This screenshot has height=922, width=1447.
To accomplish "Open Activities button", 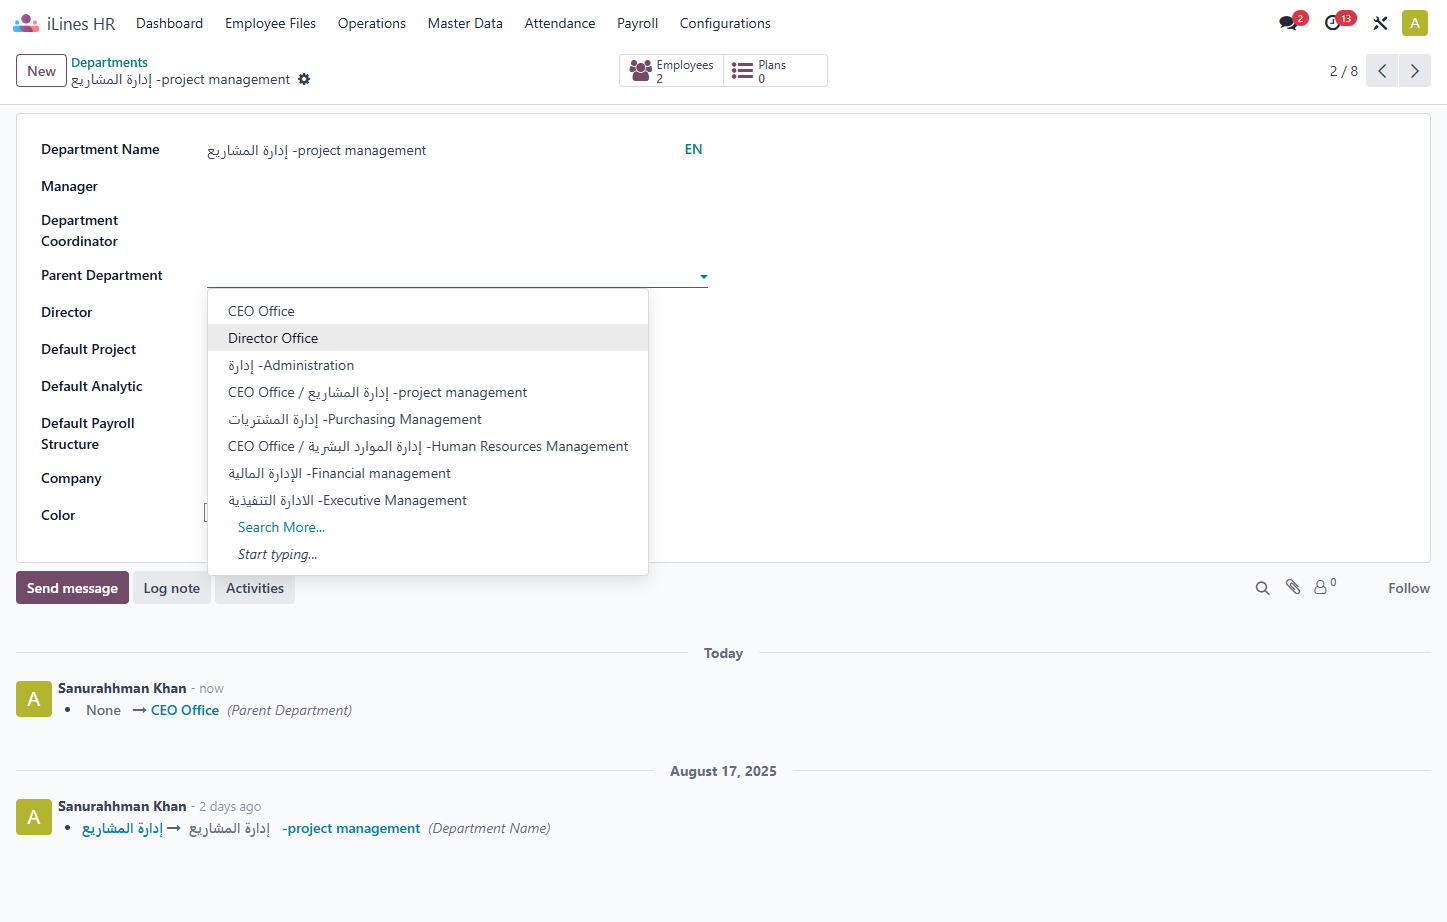I will point(255,588).
